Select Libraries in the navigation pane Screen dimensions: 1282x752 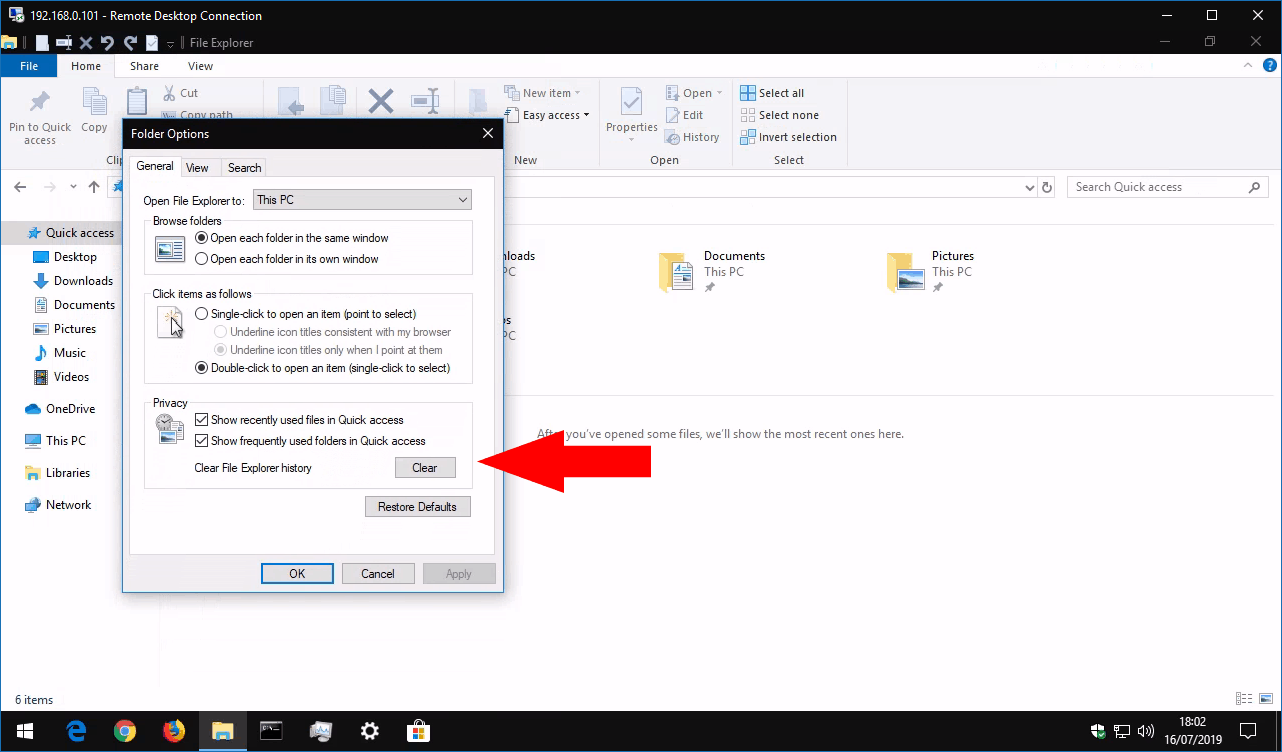[x=57, y=473]
